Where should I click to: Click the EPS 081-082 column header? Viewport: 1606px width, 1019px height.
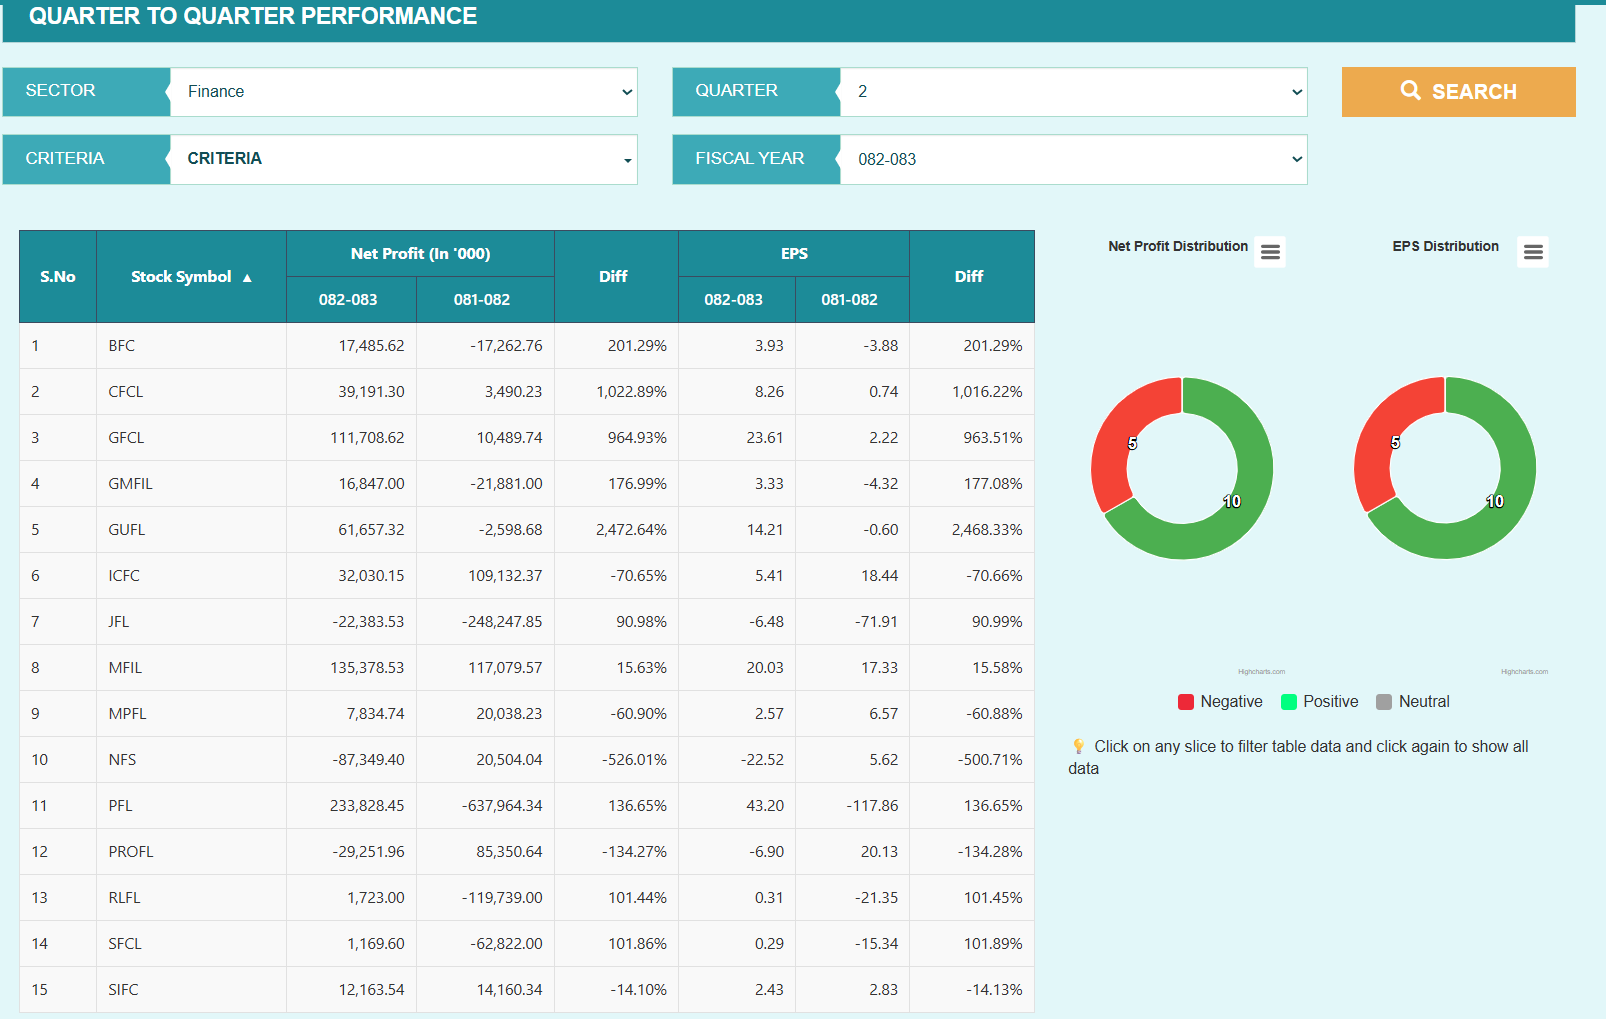(x=849, y=300)
